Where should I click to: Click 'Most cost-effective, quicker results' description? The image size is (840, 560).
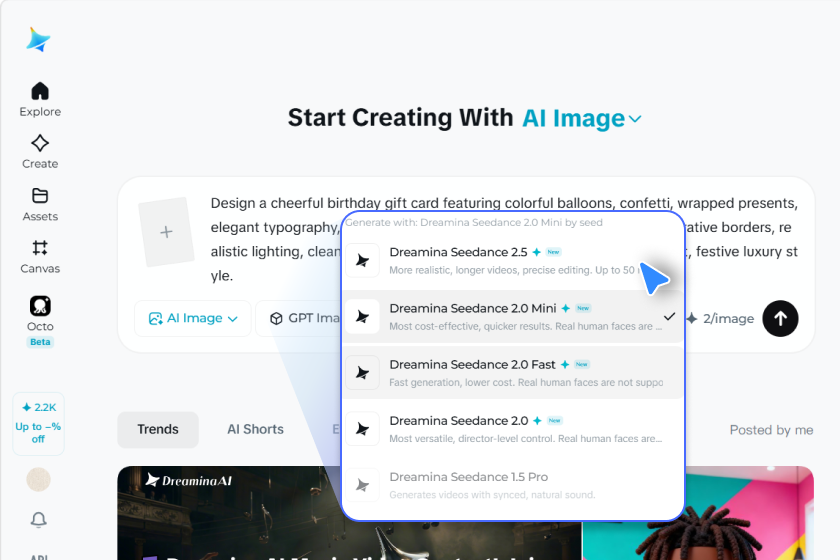point(525,326)
